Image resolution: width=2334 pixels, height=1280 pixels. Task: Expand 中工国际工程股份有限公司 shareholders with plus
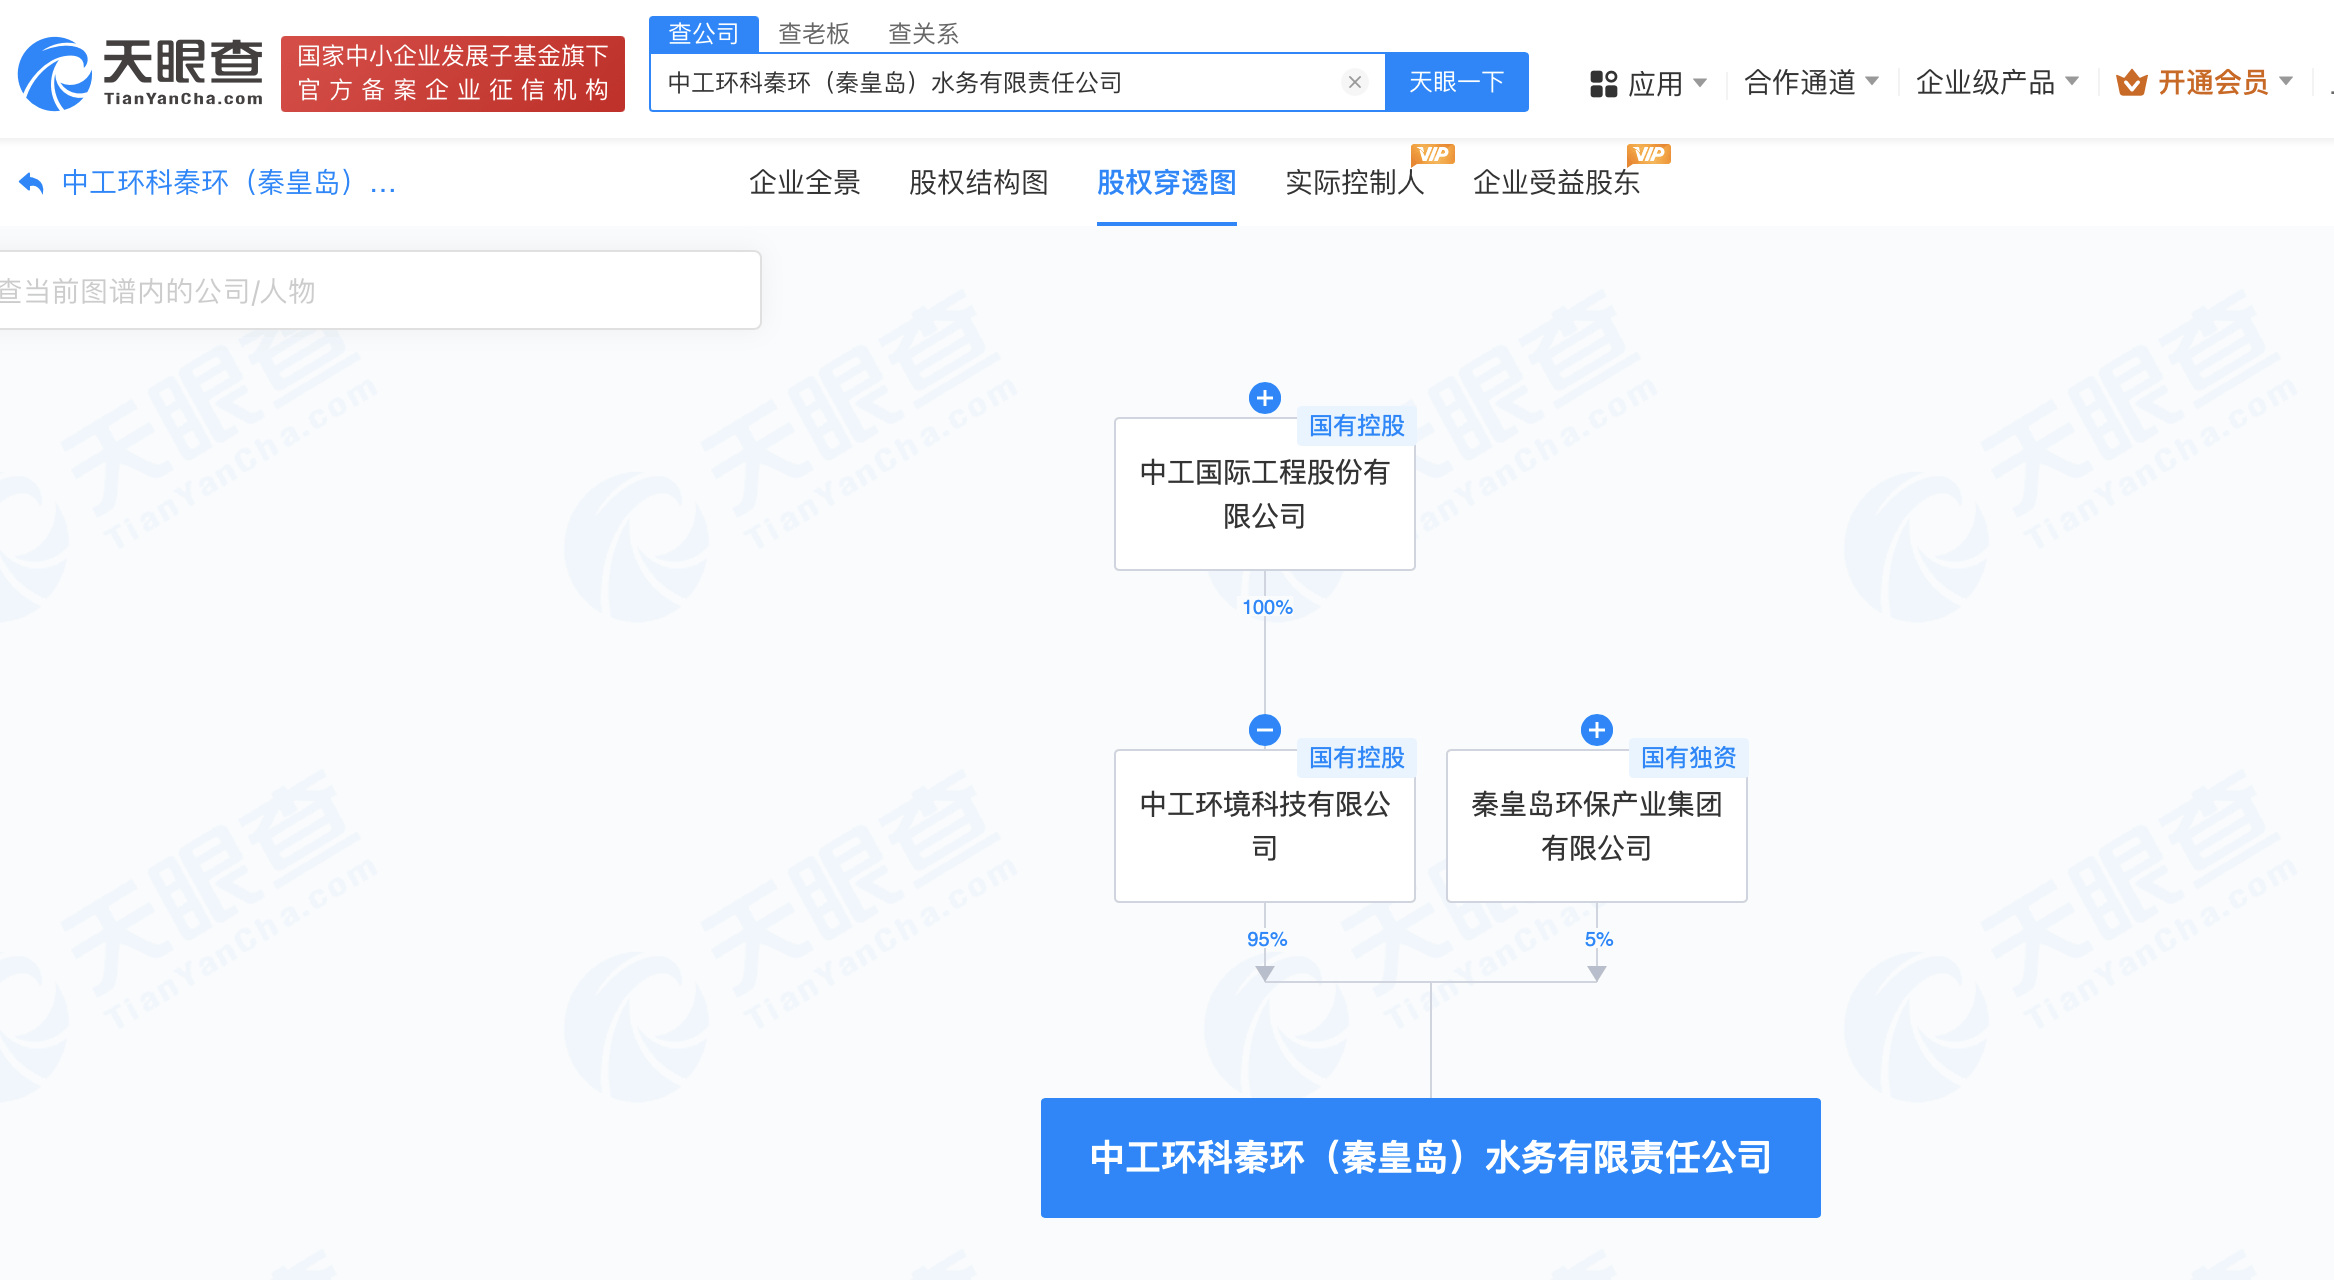1264,398
